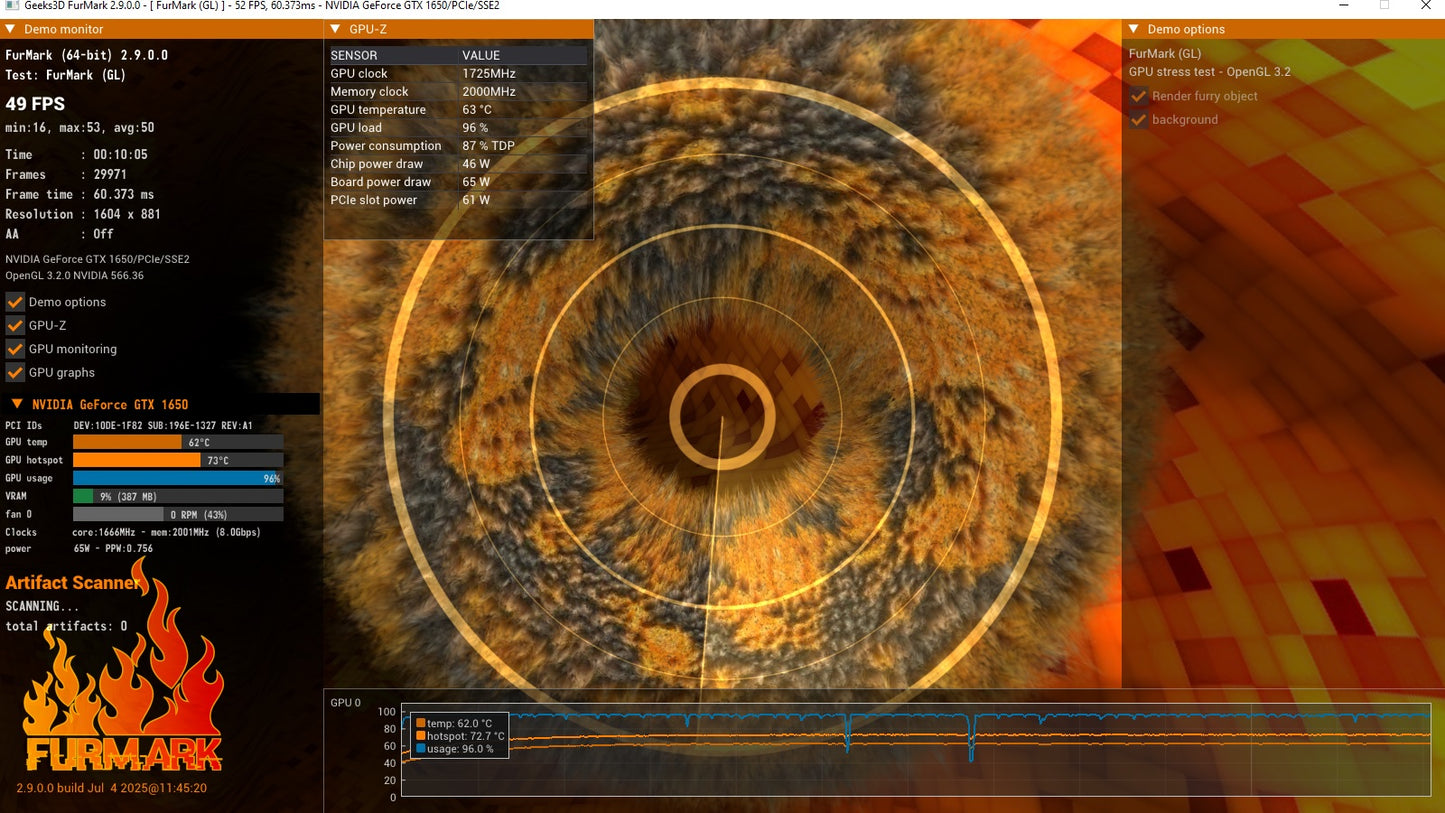Collapse the right Demo options panel

tap(1133, 29)
